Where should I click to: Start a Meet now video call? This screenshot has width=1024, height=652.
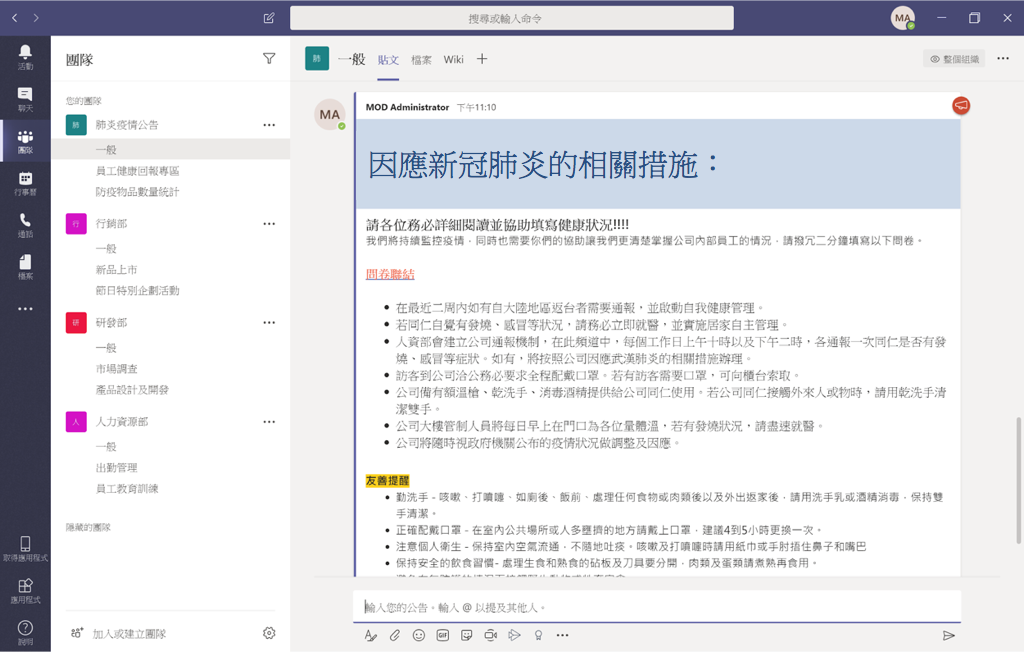tap(491, 635)
